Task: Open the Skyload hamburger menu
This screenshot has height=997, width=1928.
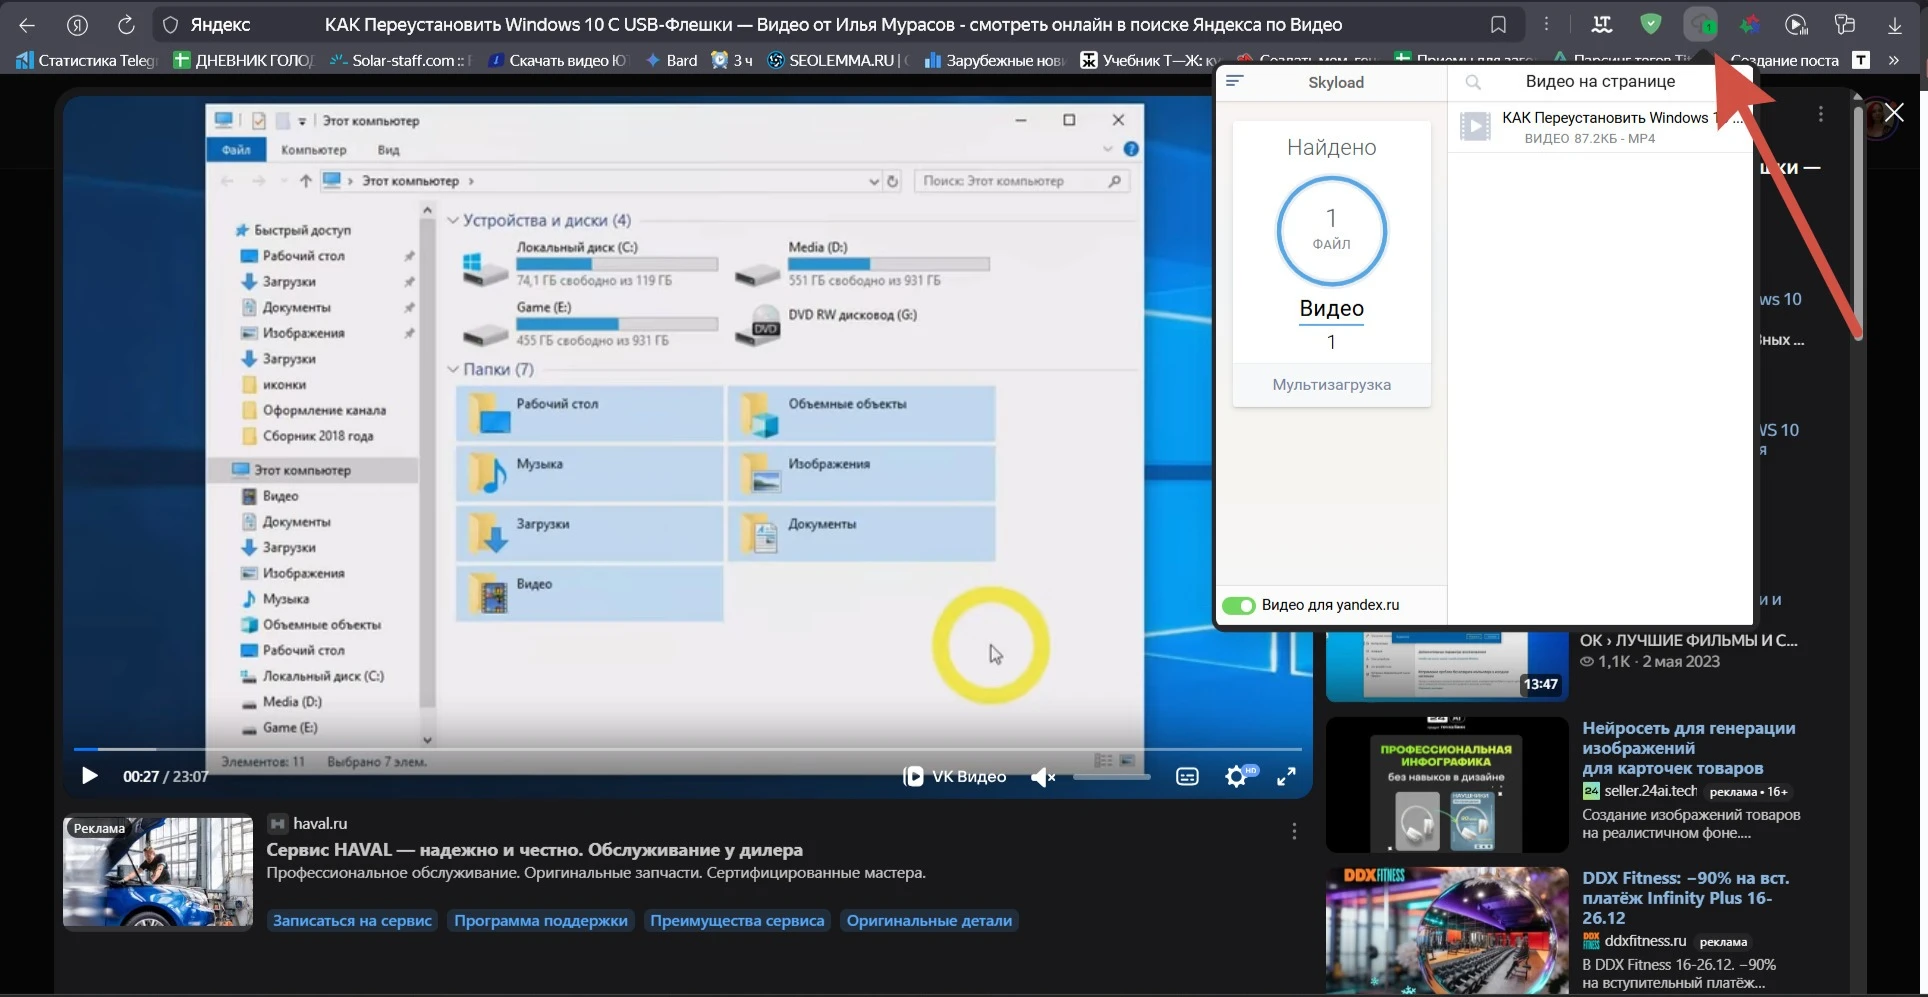Action: point(1235,81)
